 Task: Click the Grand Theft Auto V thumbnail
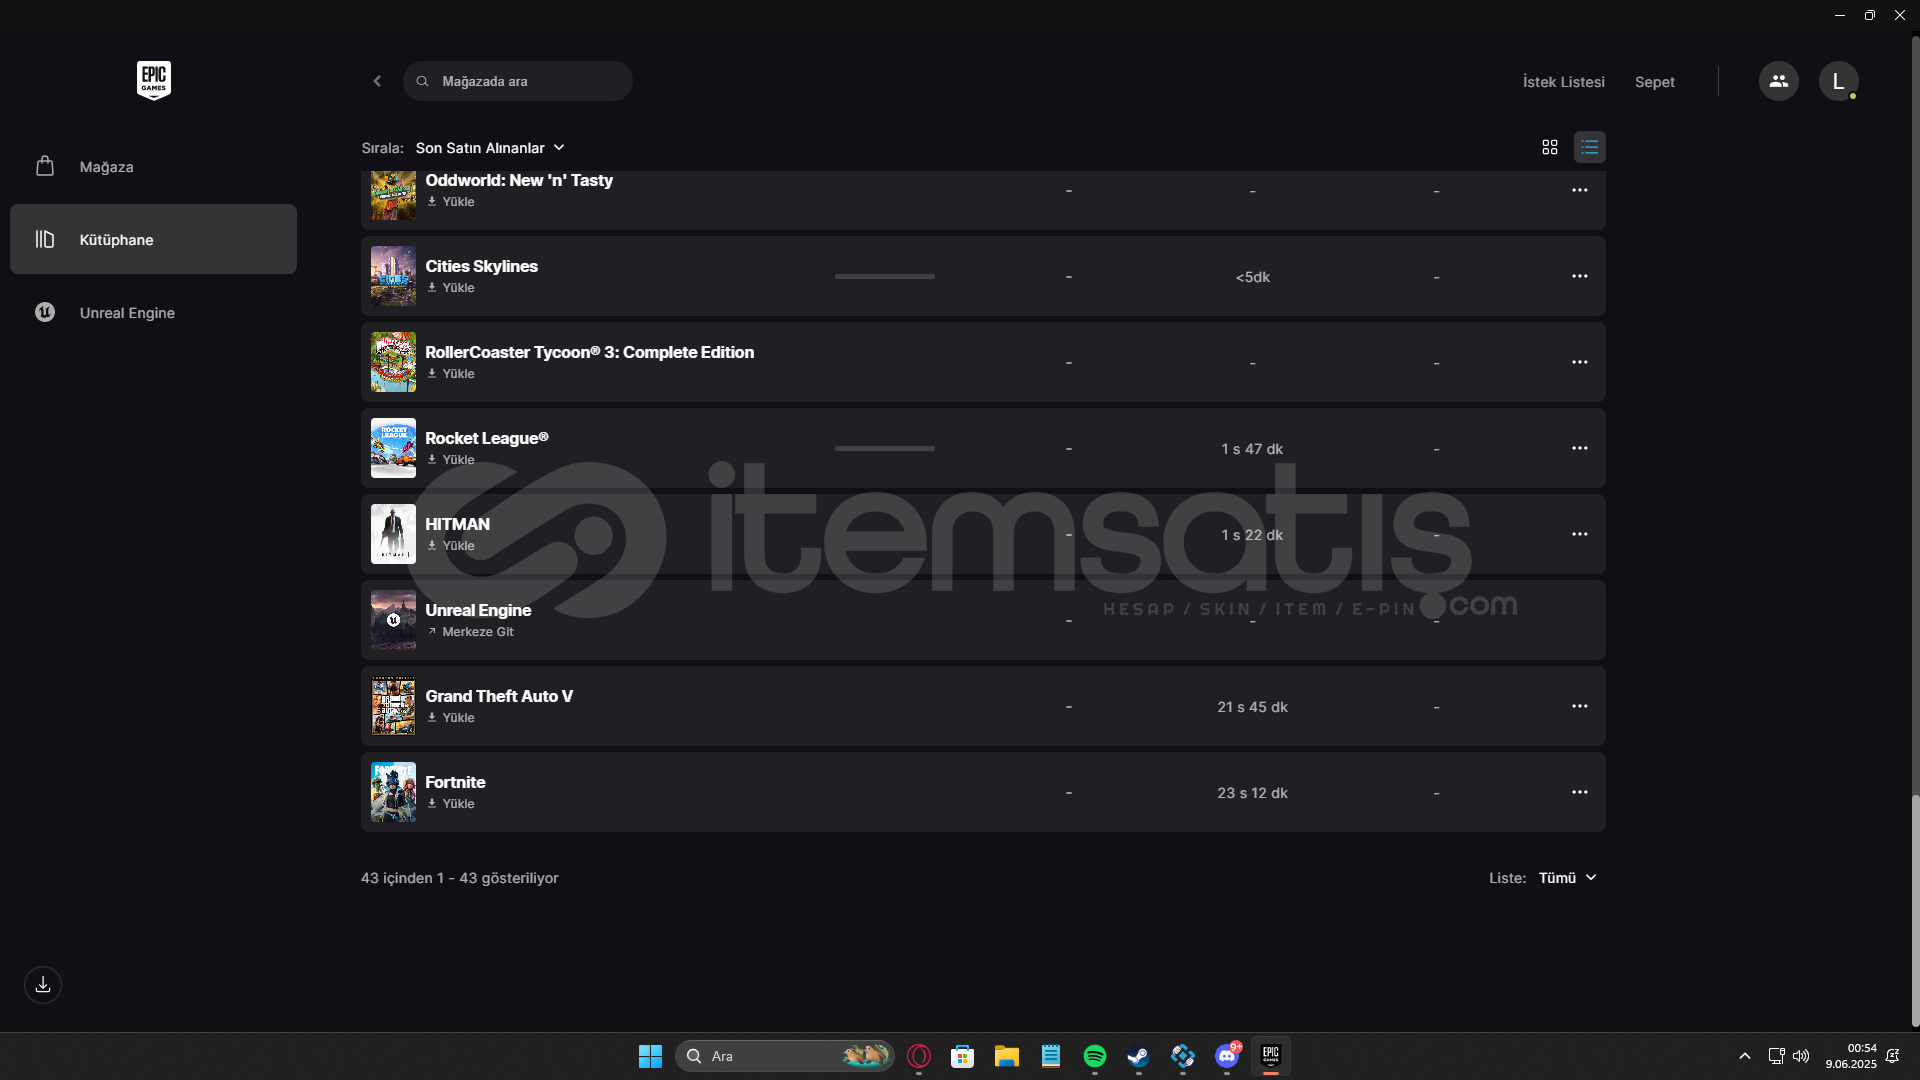pos(393,706)
